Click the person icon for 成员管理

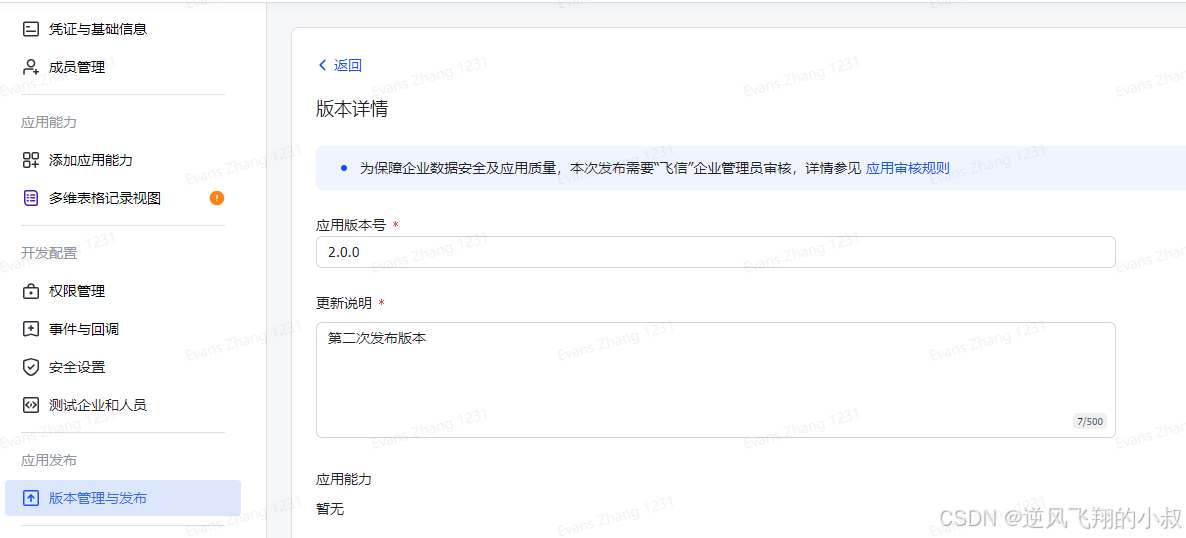point(31,67)
